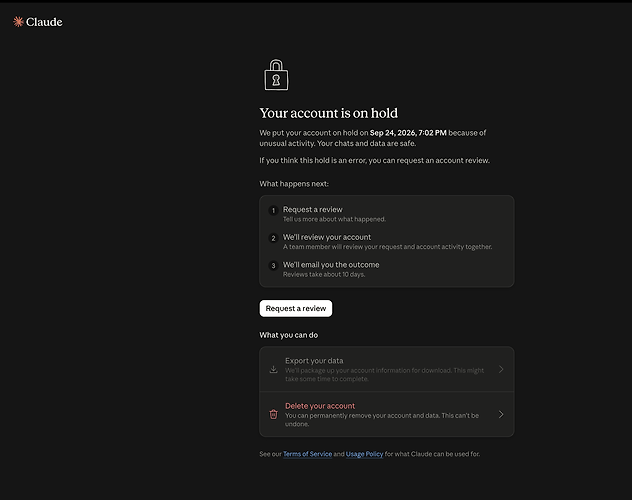Click the Request a review step title
Image resolution: width=632 pixels, height=500 pixels.
[x=312, y=210]
